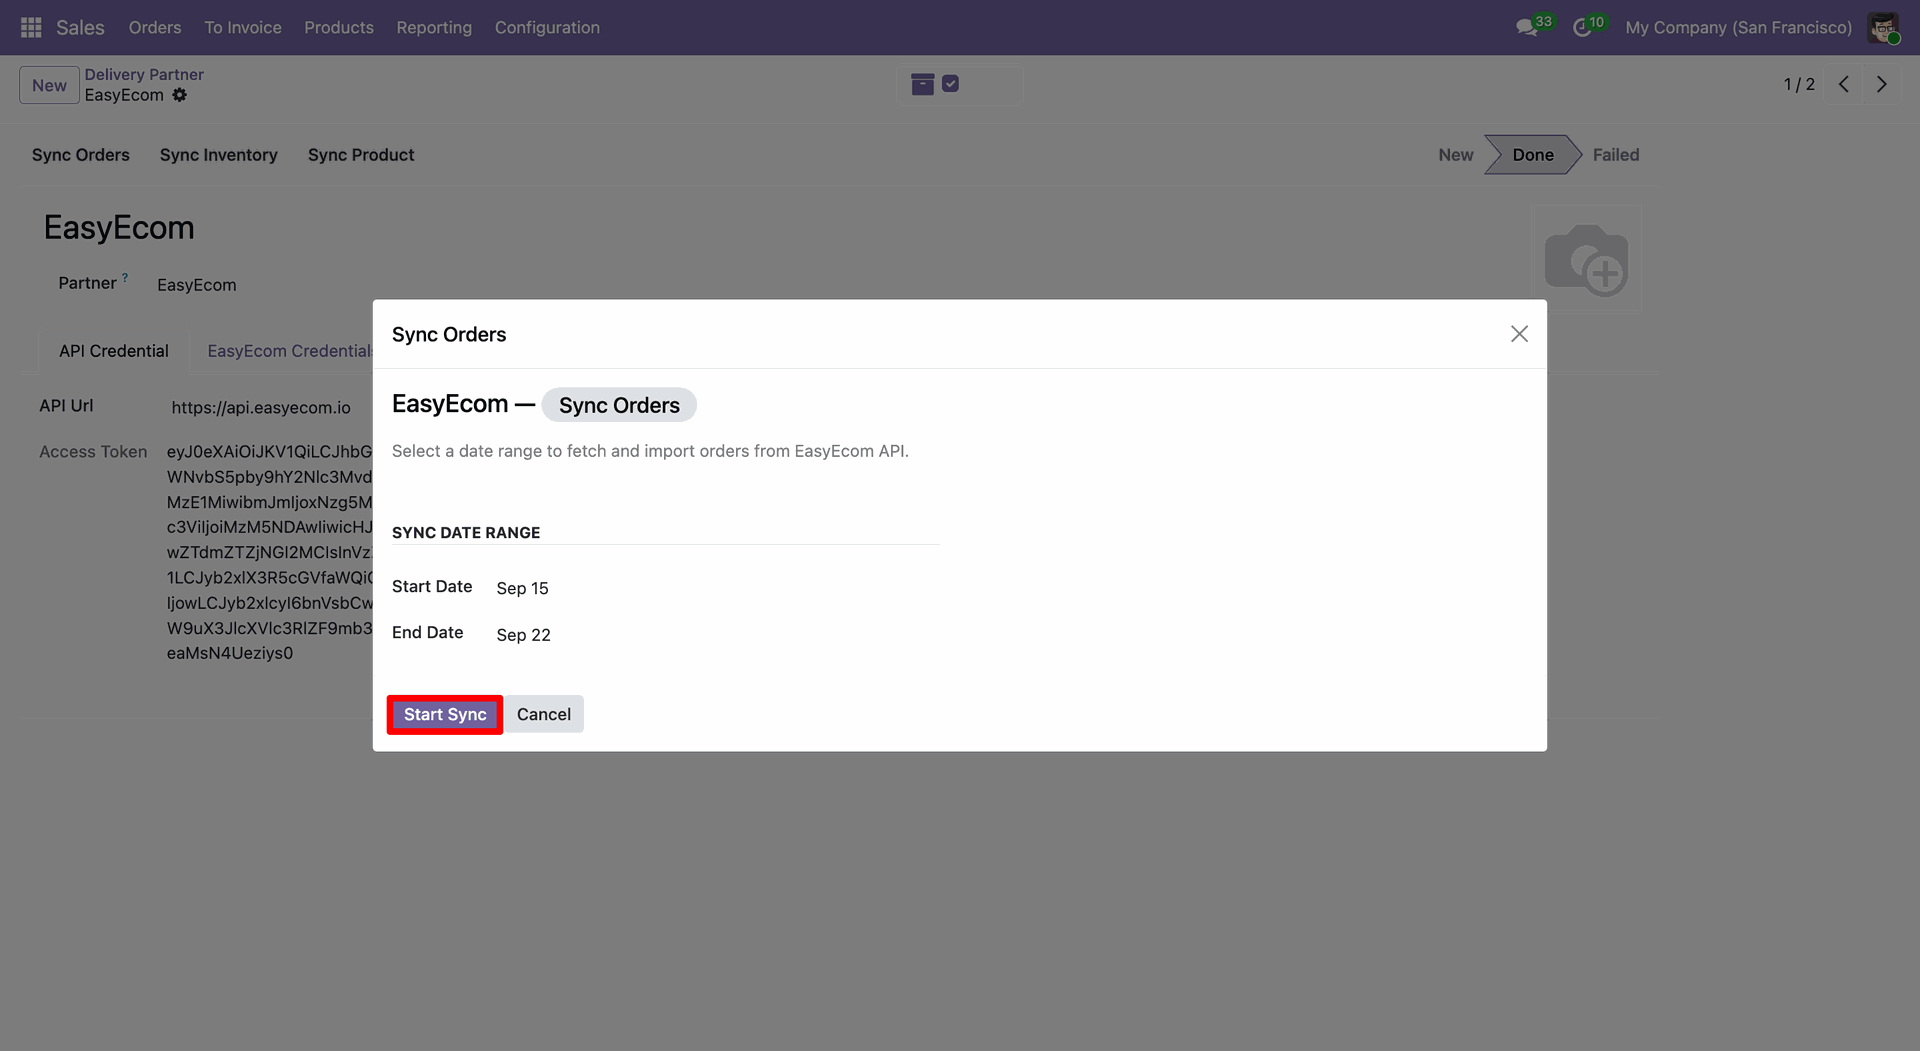Image resolution: width=1920 pixels, height=1051 pixels.
Task: Click the camera image placeholder
Action: click(1587, 259)
